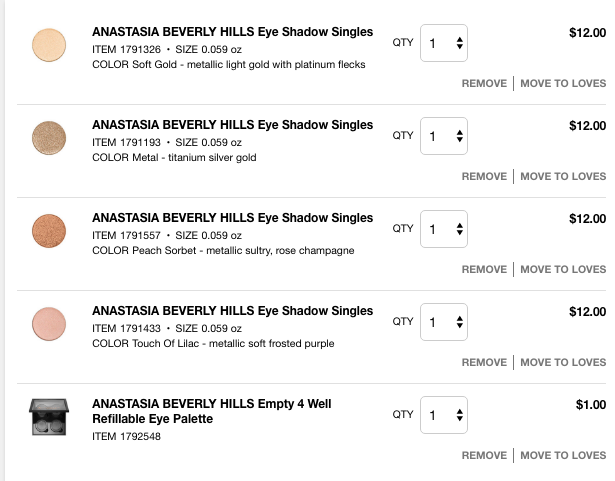Remove the Empty 4 Well Palette
The width and height of the screenshot is (615, 481).
(484, 455)
